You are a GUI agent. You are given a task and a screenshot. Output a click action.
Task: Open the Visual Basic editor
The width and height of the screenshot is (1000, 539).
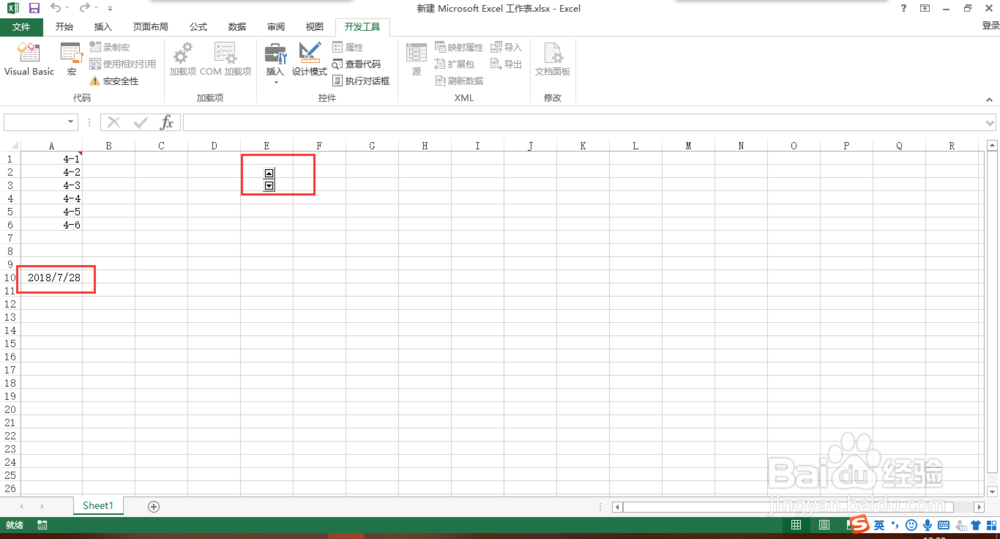(x=29, y=59)
